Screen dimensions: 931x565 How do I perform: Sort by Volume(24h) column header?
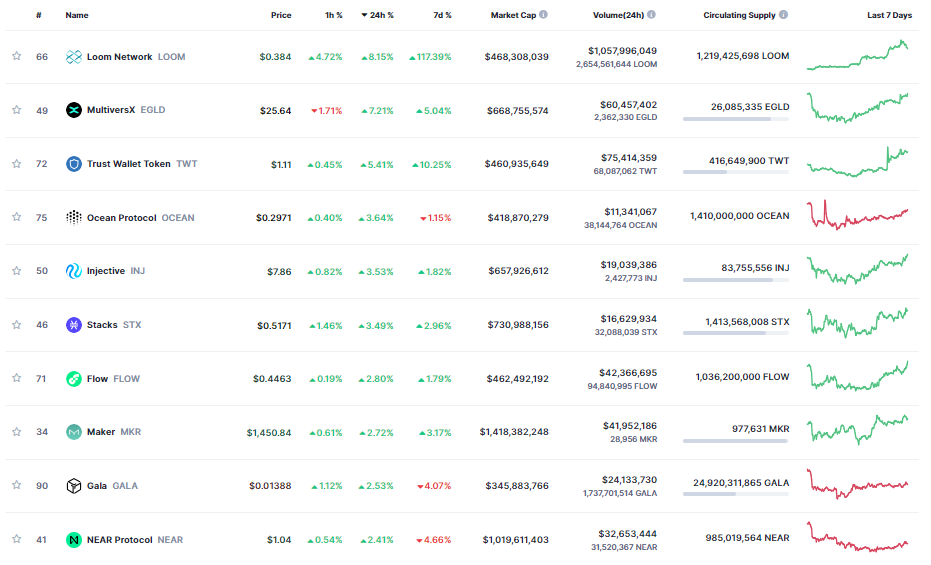click(618, 15)
